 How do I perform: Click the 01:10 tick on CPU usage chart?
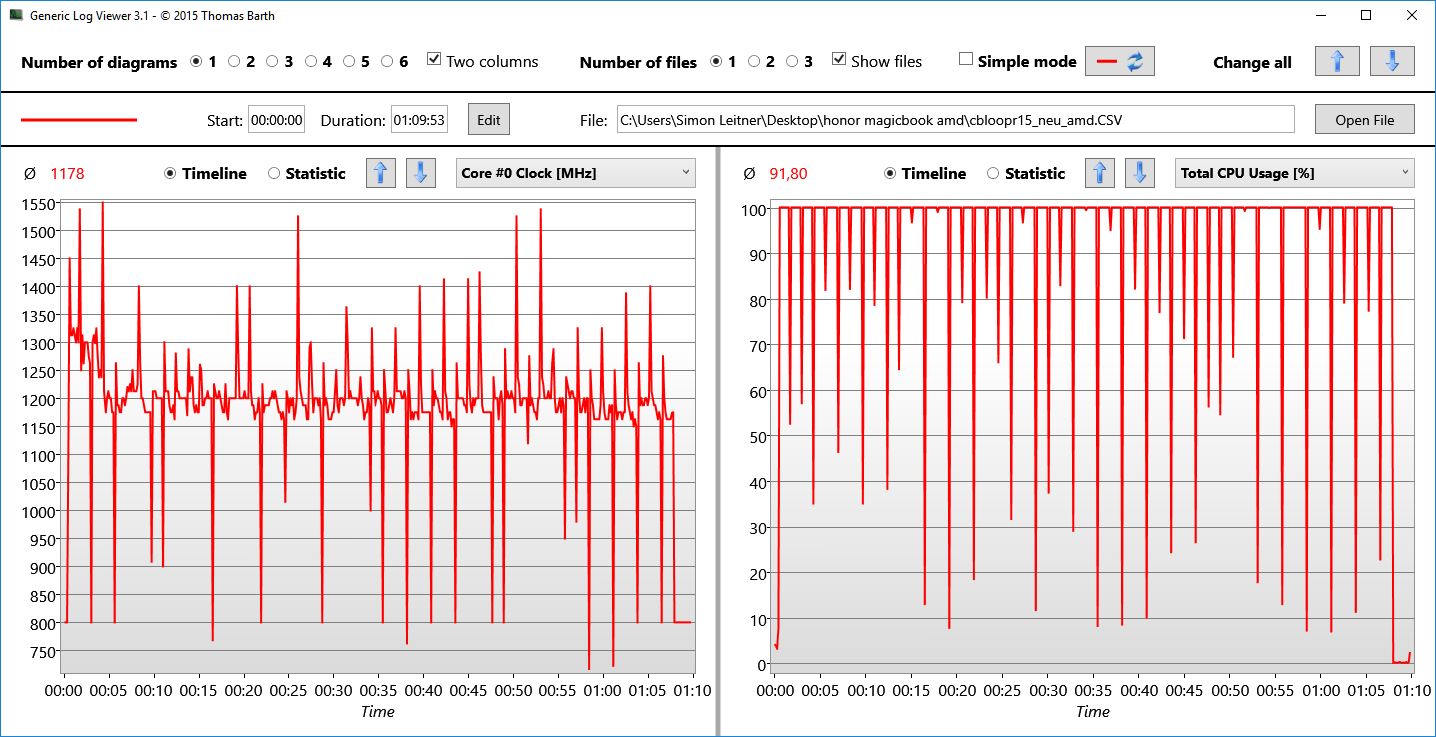pos(1410,690)
